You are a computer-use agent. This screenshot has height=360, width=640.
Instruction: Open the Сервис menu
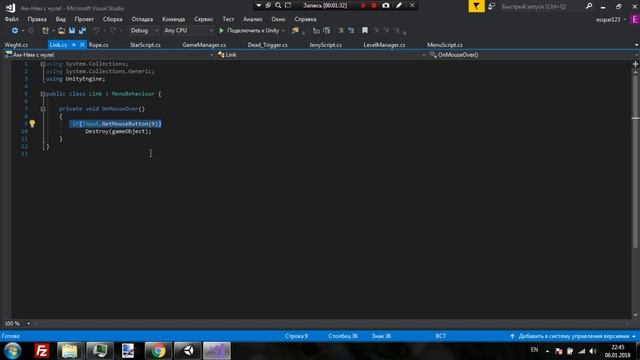203,19
